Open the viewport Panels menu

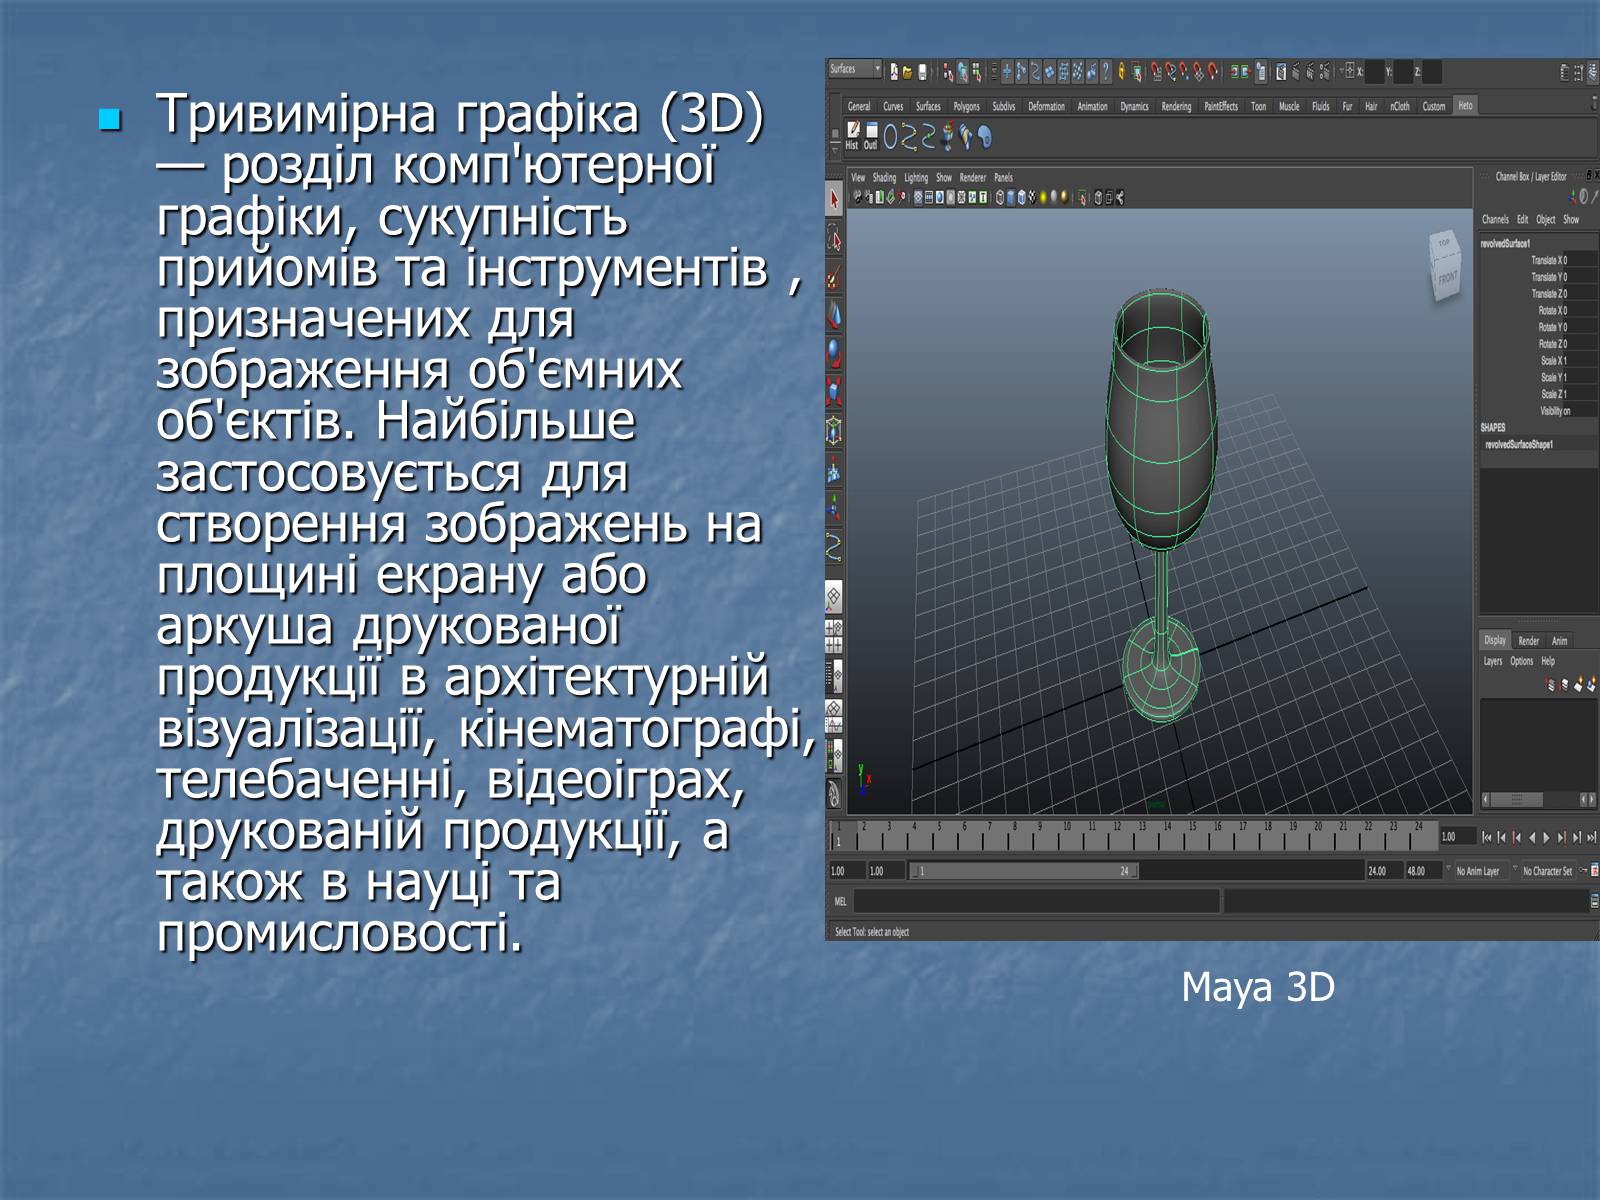pos(1003,177)
